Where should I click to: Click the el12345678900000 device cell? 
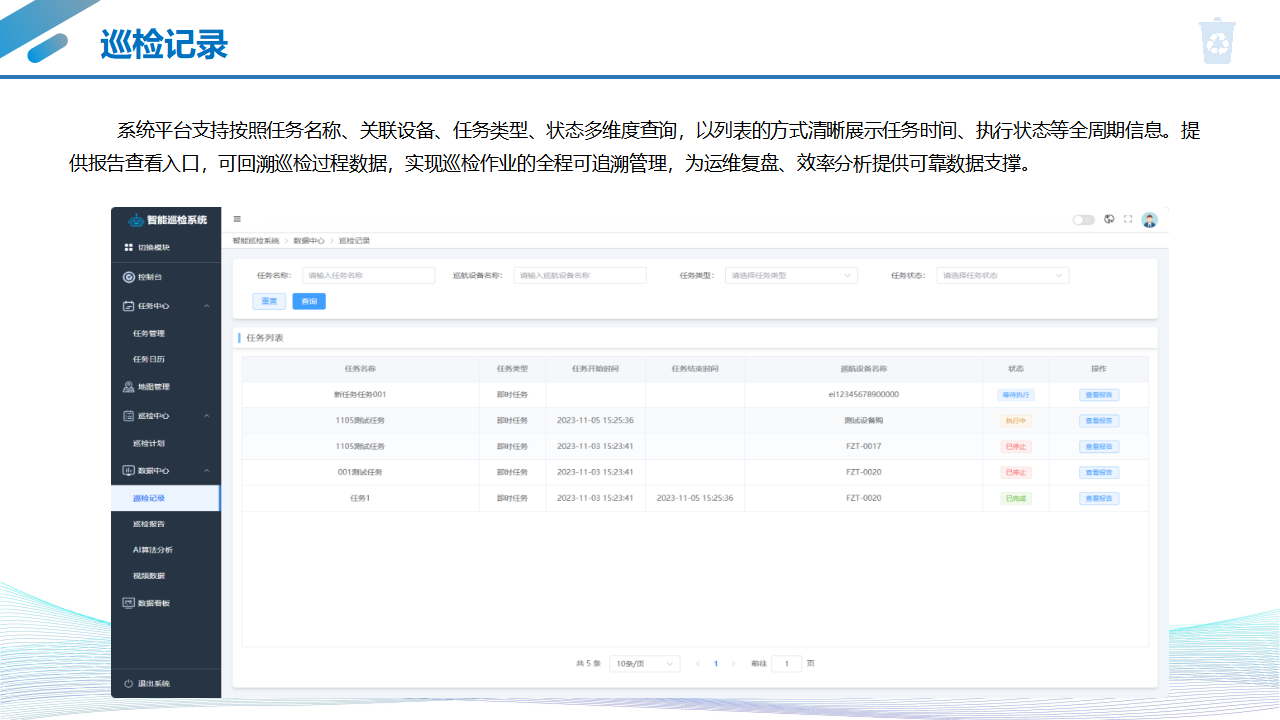(863, 395)
